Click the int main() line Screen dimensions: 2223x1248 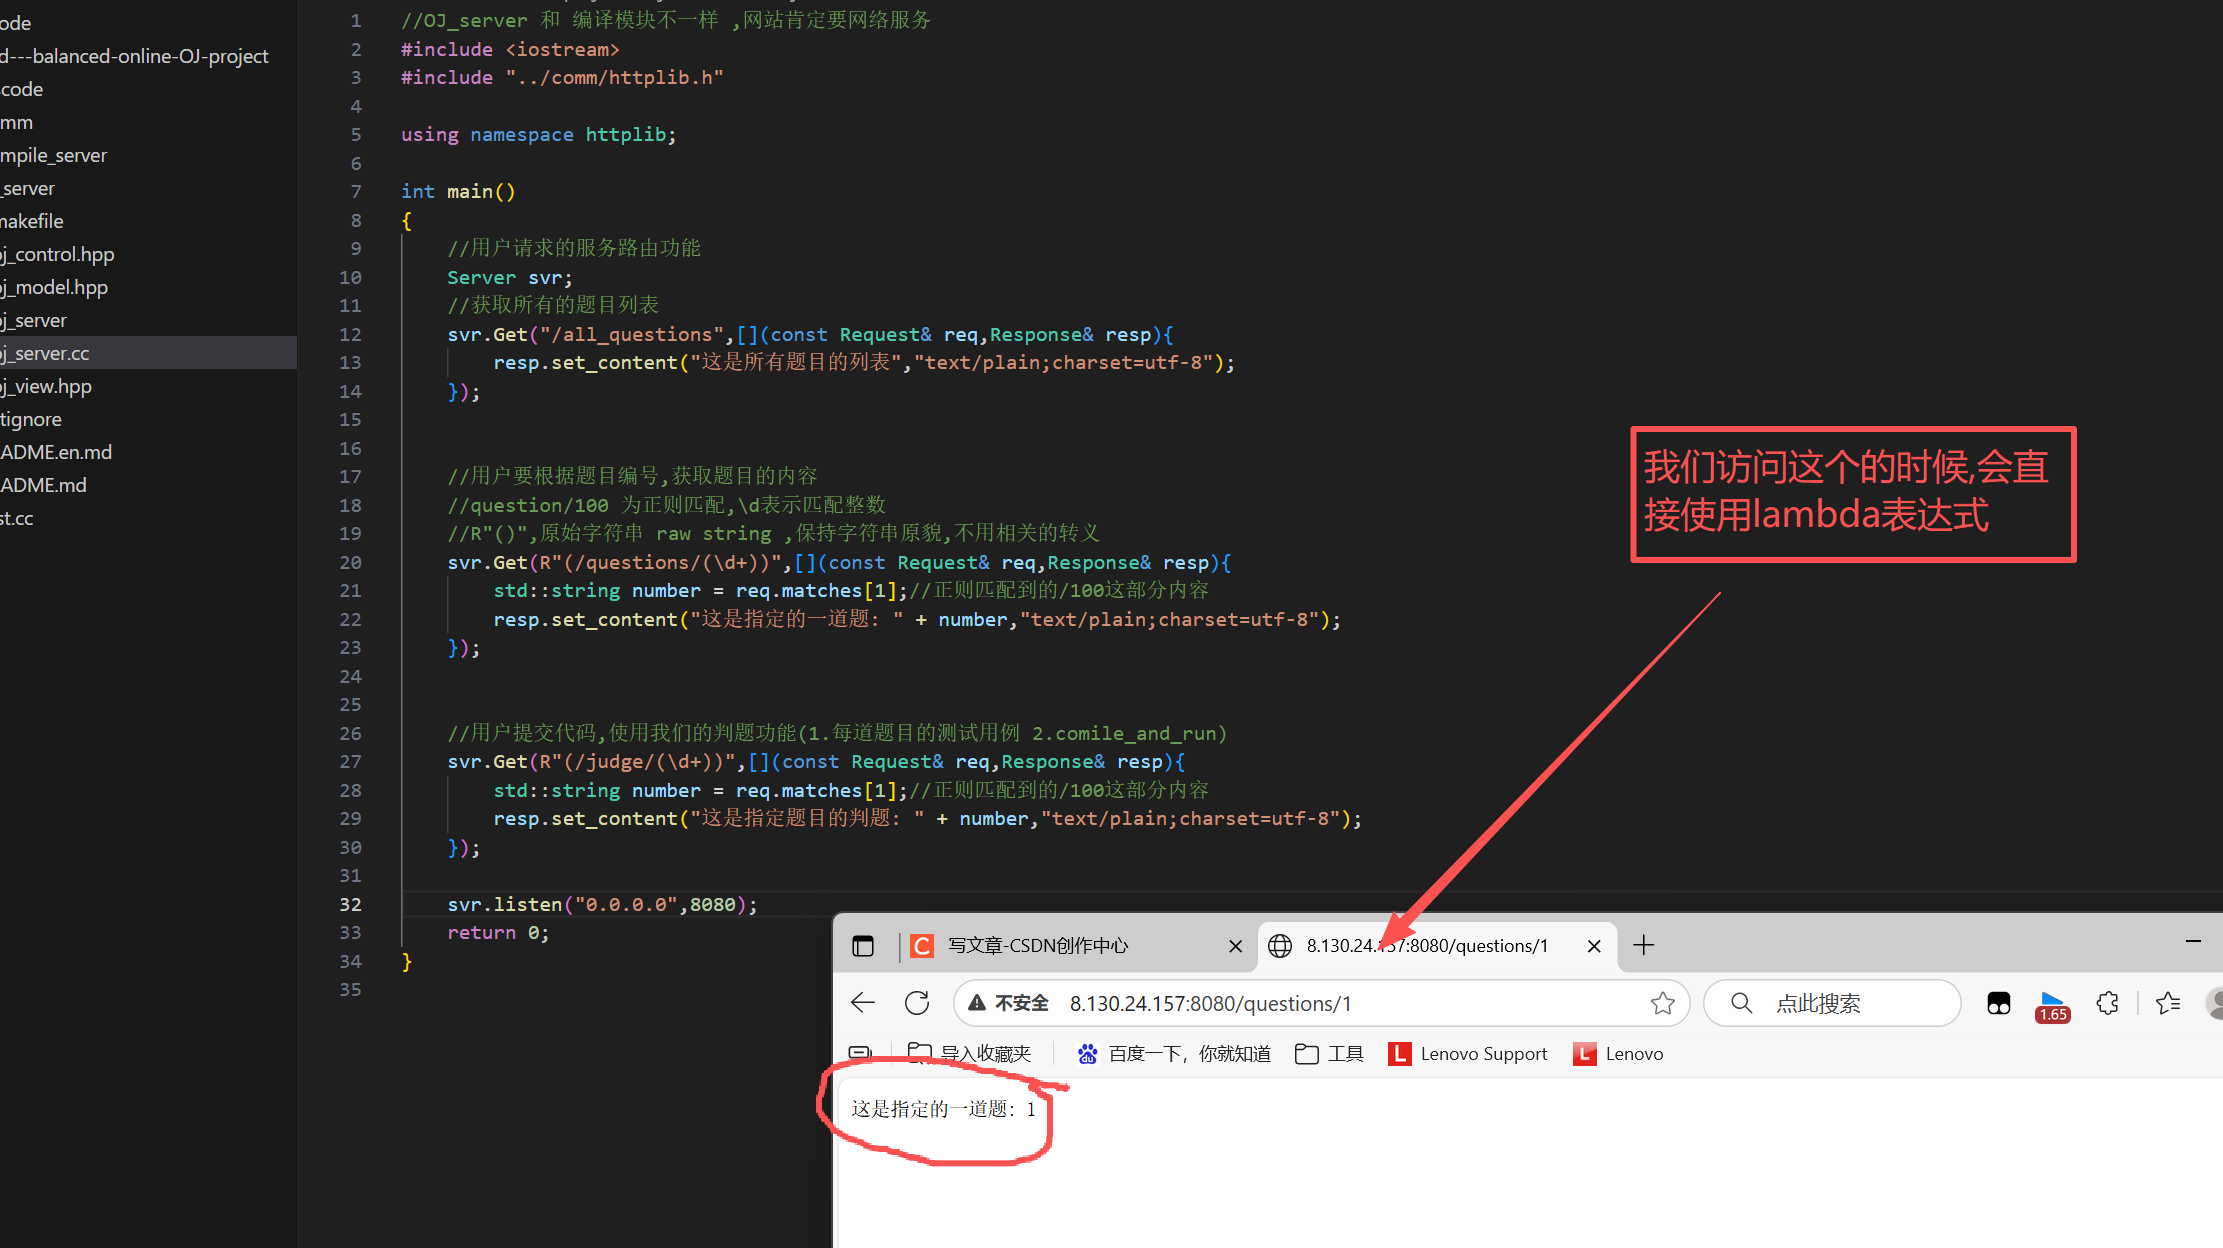tap(458, 191)
